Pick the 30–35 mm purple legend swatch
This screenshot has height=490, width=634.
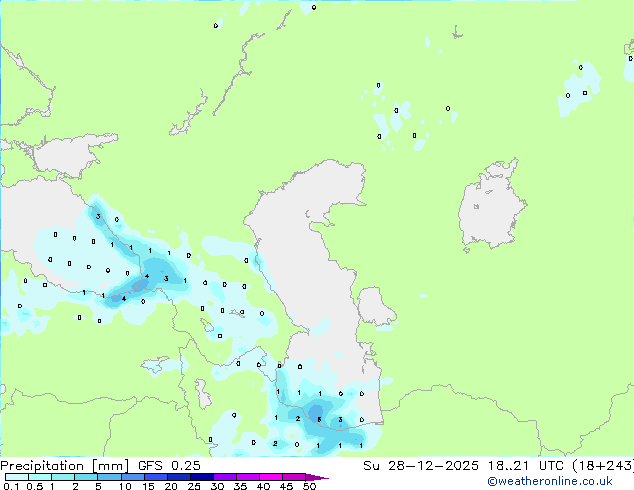(224, 477)
